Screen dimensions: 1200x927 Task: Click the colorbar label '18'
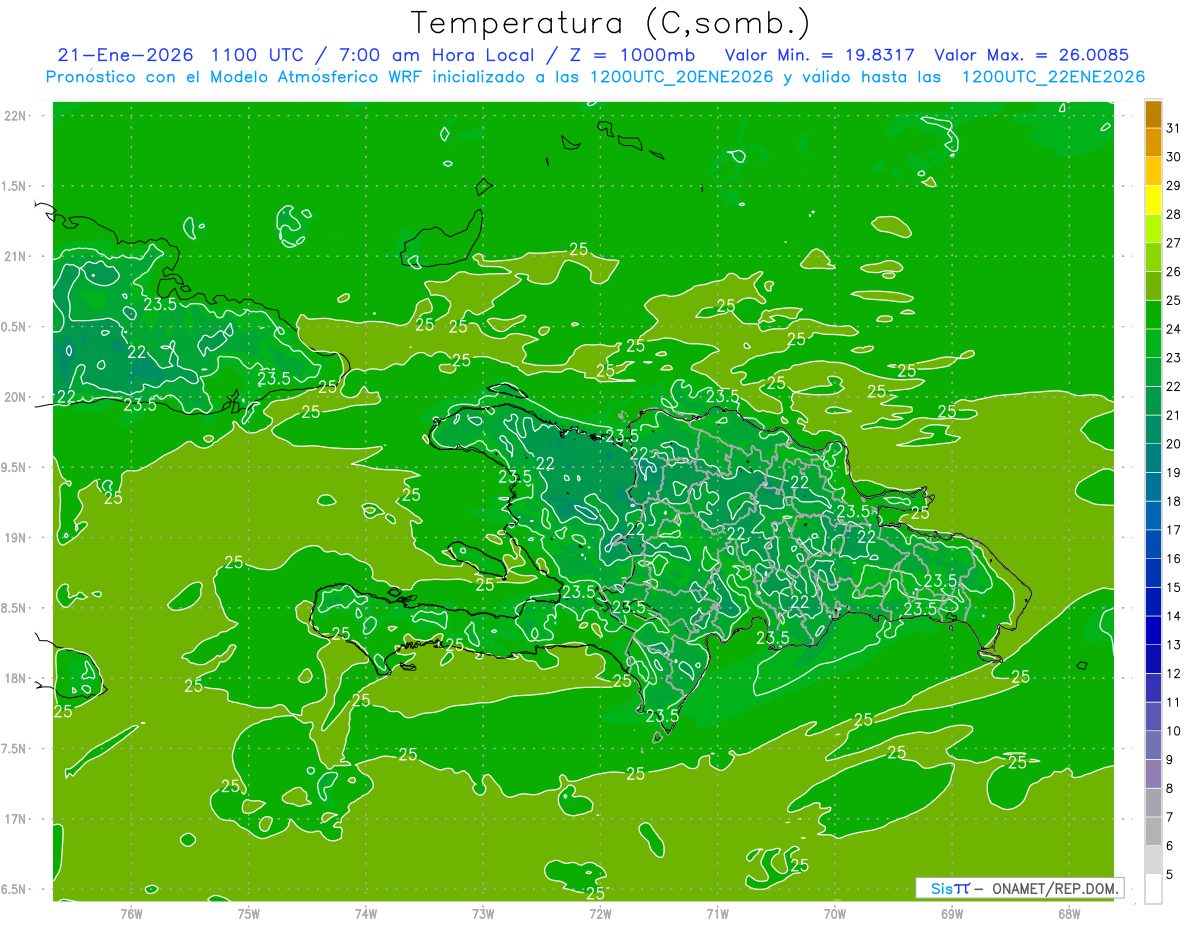1173,501
